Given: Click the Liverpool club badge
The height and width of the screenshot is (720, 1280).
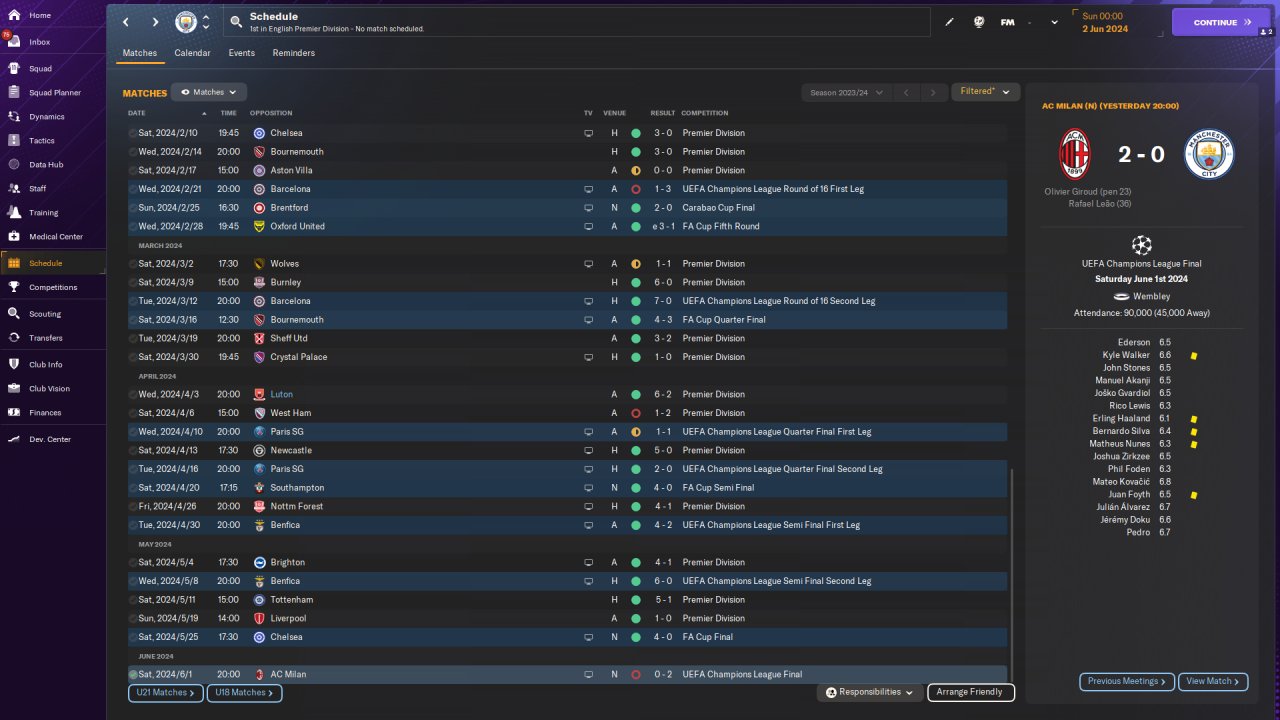Looking at the screenshot, I should click(x=259, y=618).
